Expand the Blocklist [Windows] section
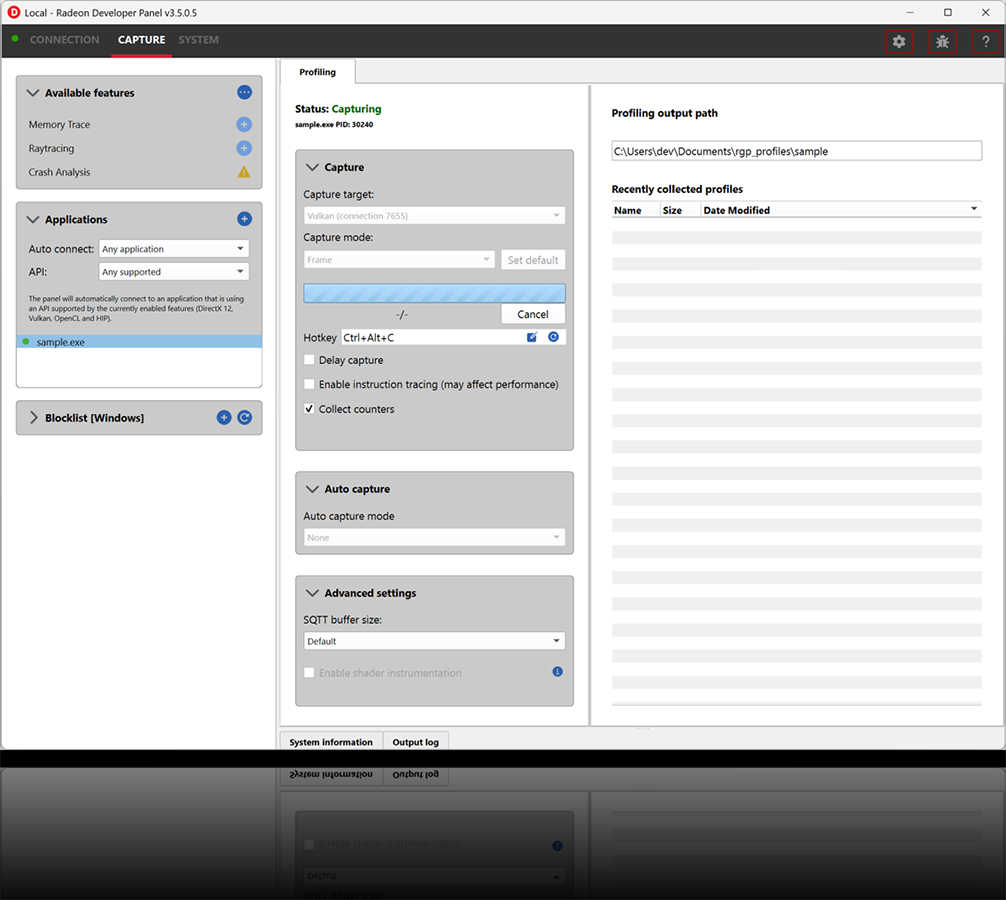Image resolution: width=1006 pixels, height=900 pixels. (x=33, y=418)
